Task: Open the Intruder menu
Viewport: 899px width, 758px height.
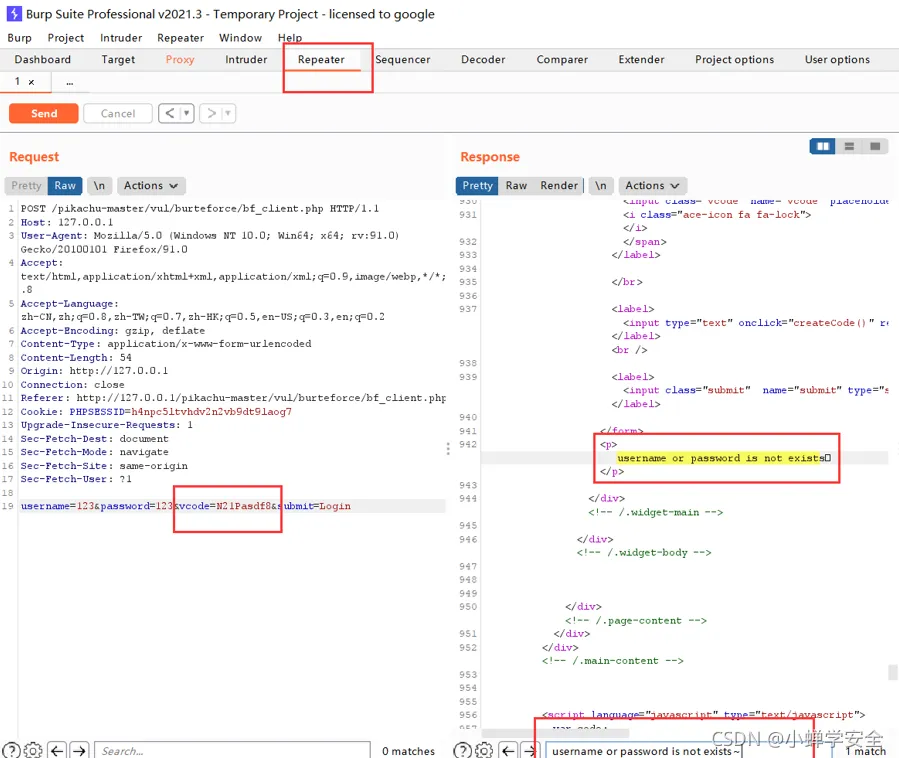Action: click(120, 38)
